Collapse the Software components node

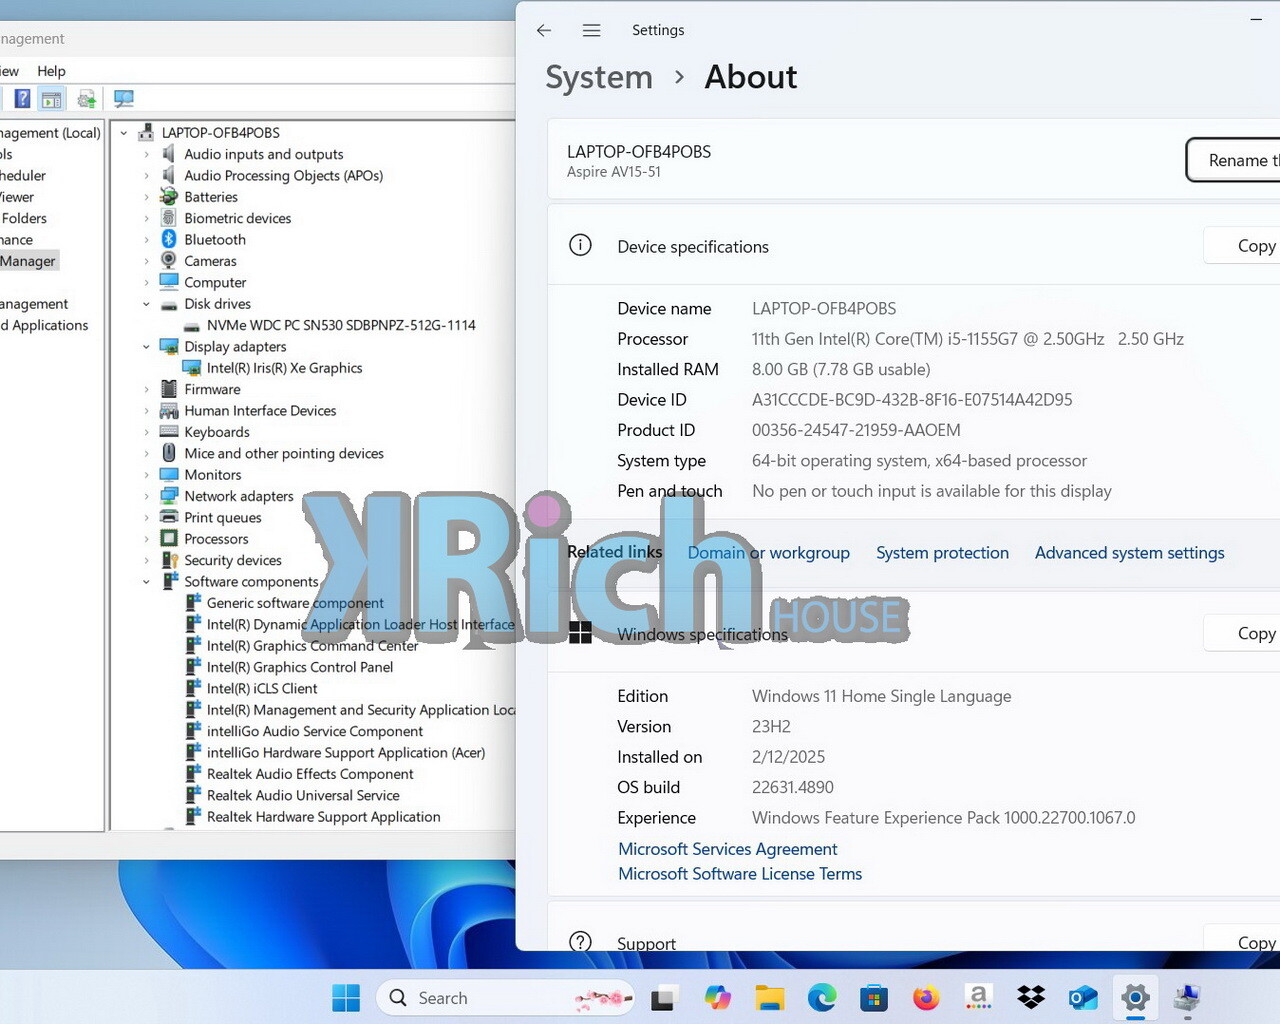pyautogui.click(x=146, y=582)
